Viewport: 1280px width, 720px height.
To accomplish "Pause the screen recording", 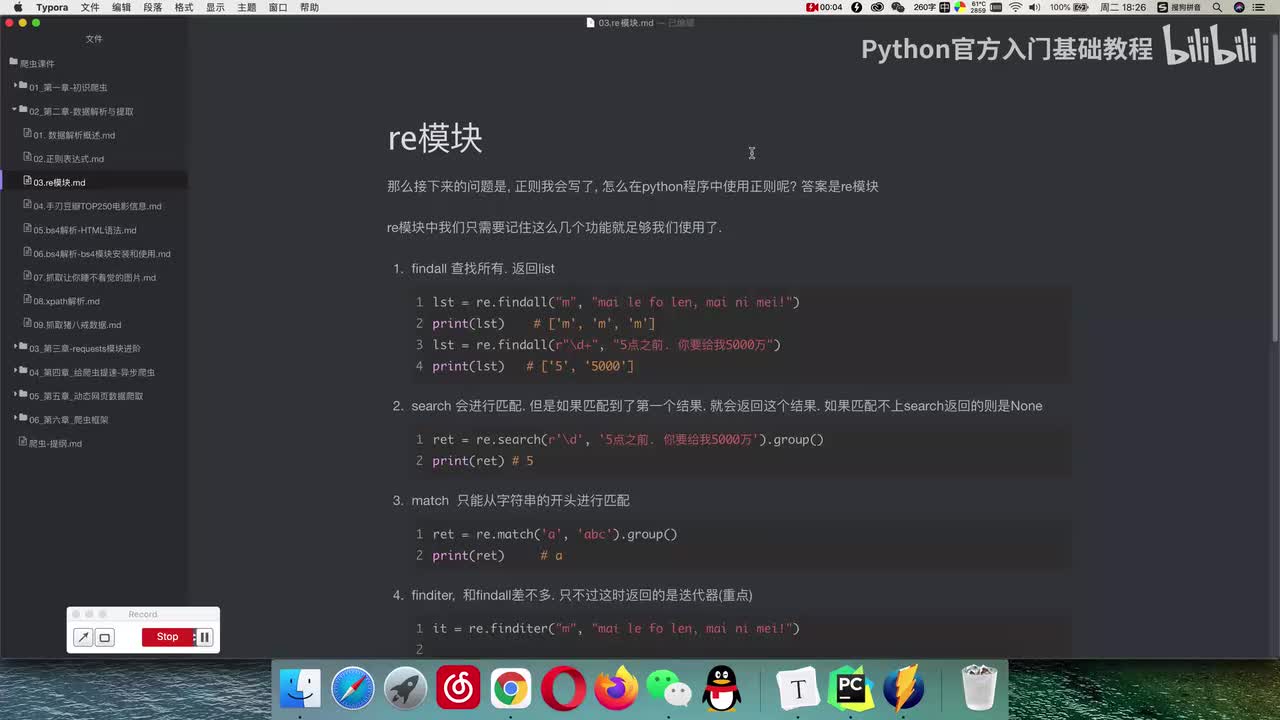I will [204, 637].
